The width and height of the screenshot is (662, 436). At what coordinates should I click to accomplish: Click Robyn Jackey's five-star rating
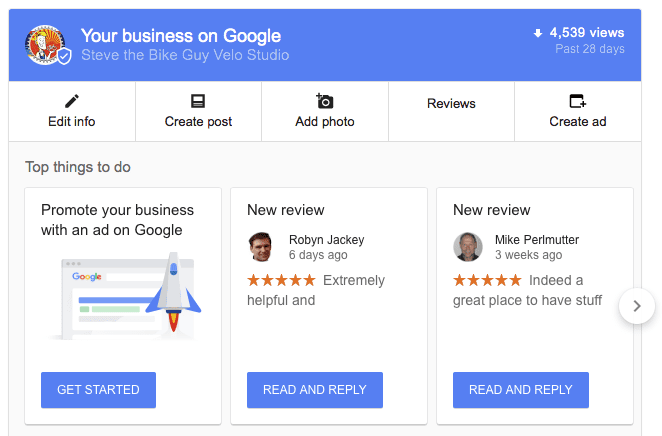click(x=281, y=280)
